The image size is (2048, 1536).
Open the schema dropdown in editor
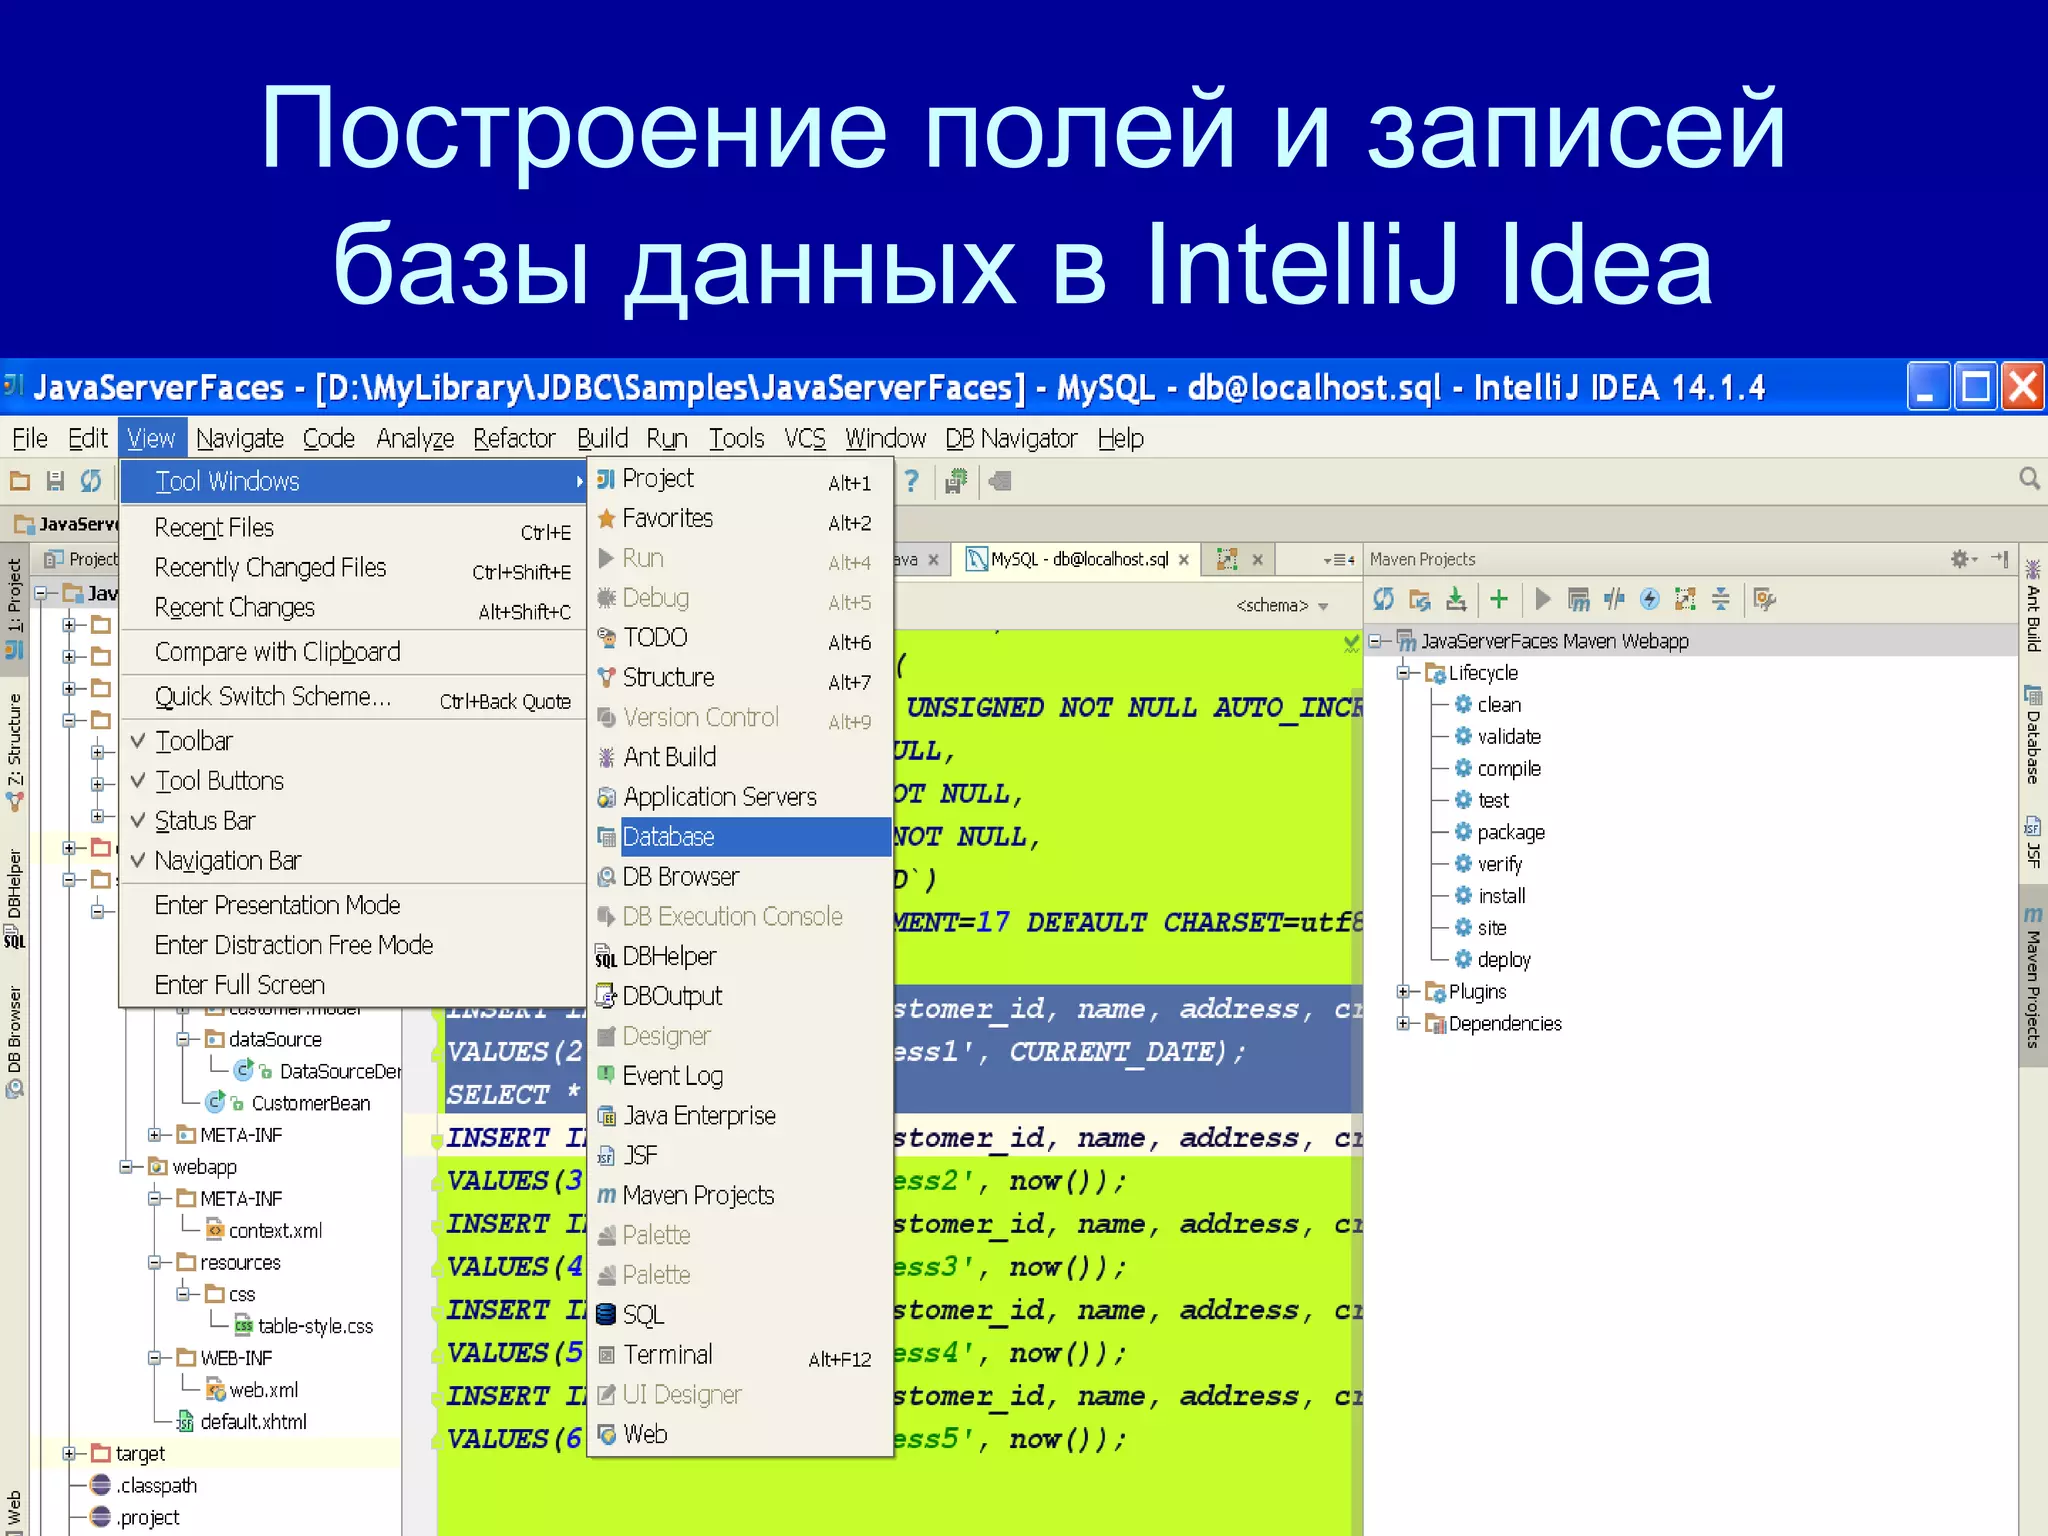(1283, 606)
